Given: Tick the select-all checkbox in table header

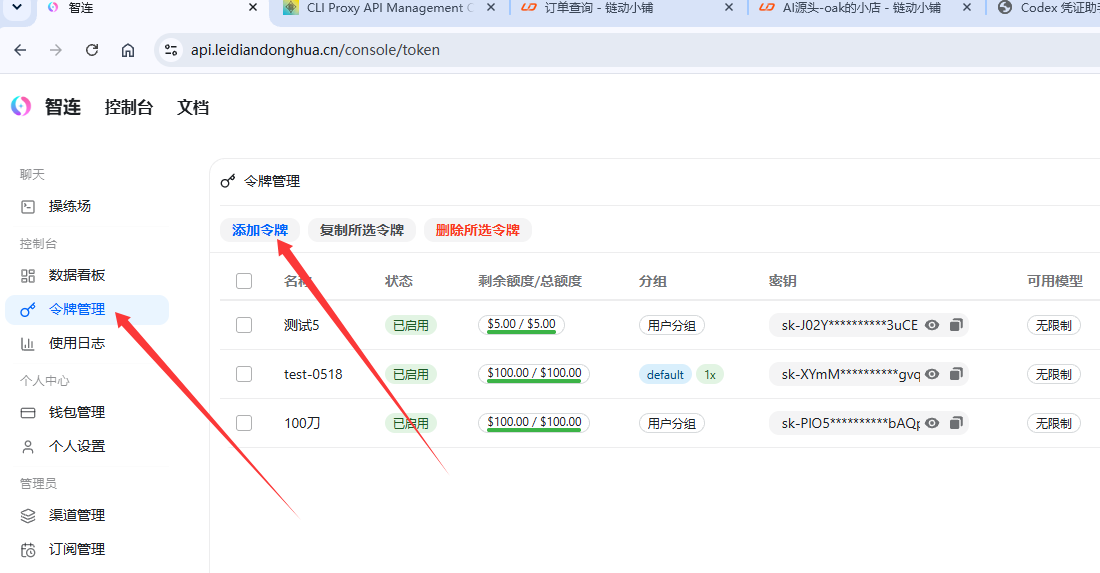Looking at the screenshot, I should tap(244, 281).
